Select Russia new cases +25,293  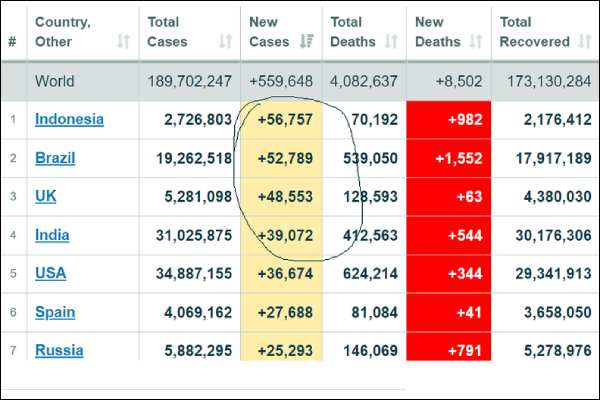click(285, 351)
